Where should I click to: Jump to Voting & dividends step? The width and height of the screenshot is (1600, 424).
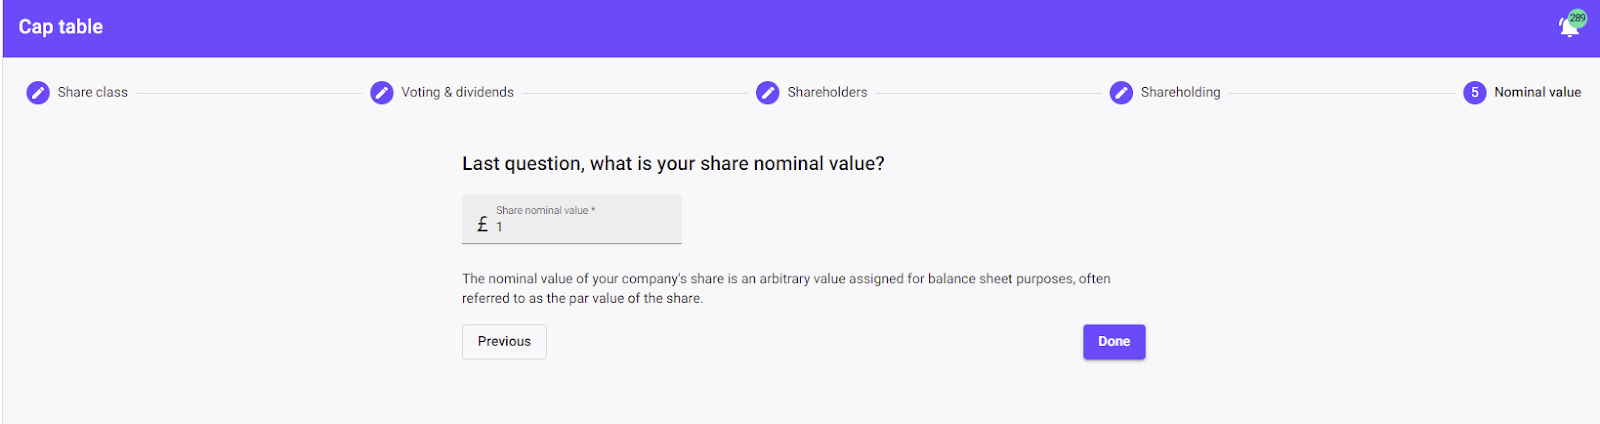click(x=457, y=92)
